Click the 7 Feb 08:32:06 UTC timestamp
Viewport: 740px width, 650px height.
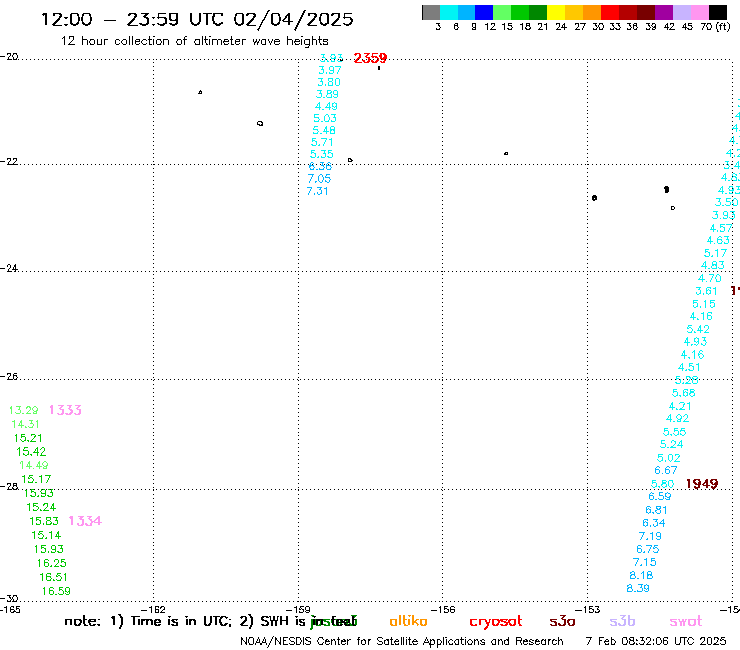656,641
